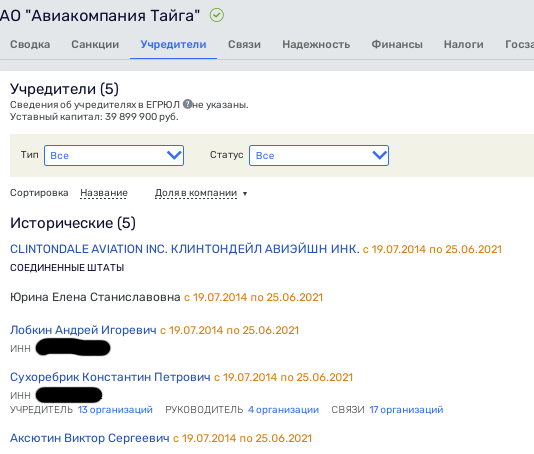
Task: Click the Учредители (5) heading
Action: (x=64, y=89)
